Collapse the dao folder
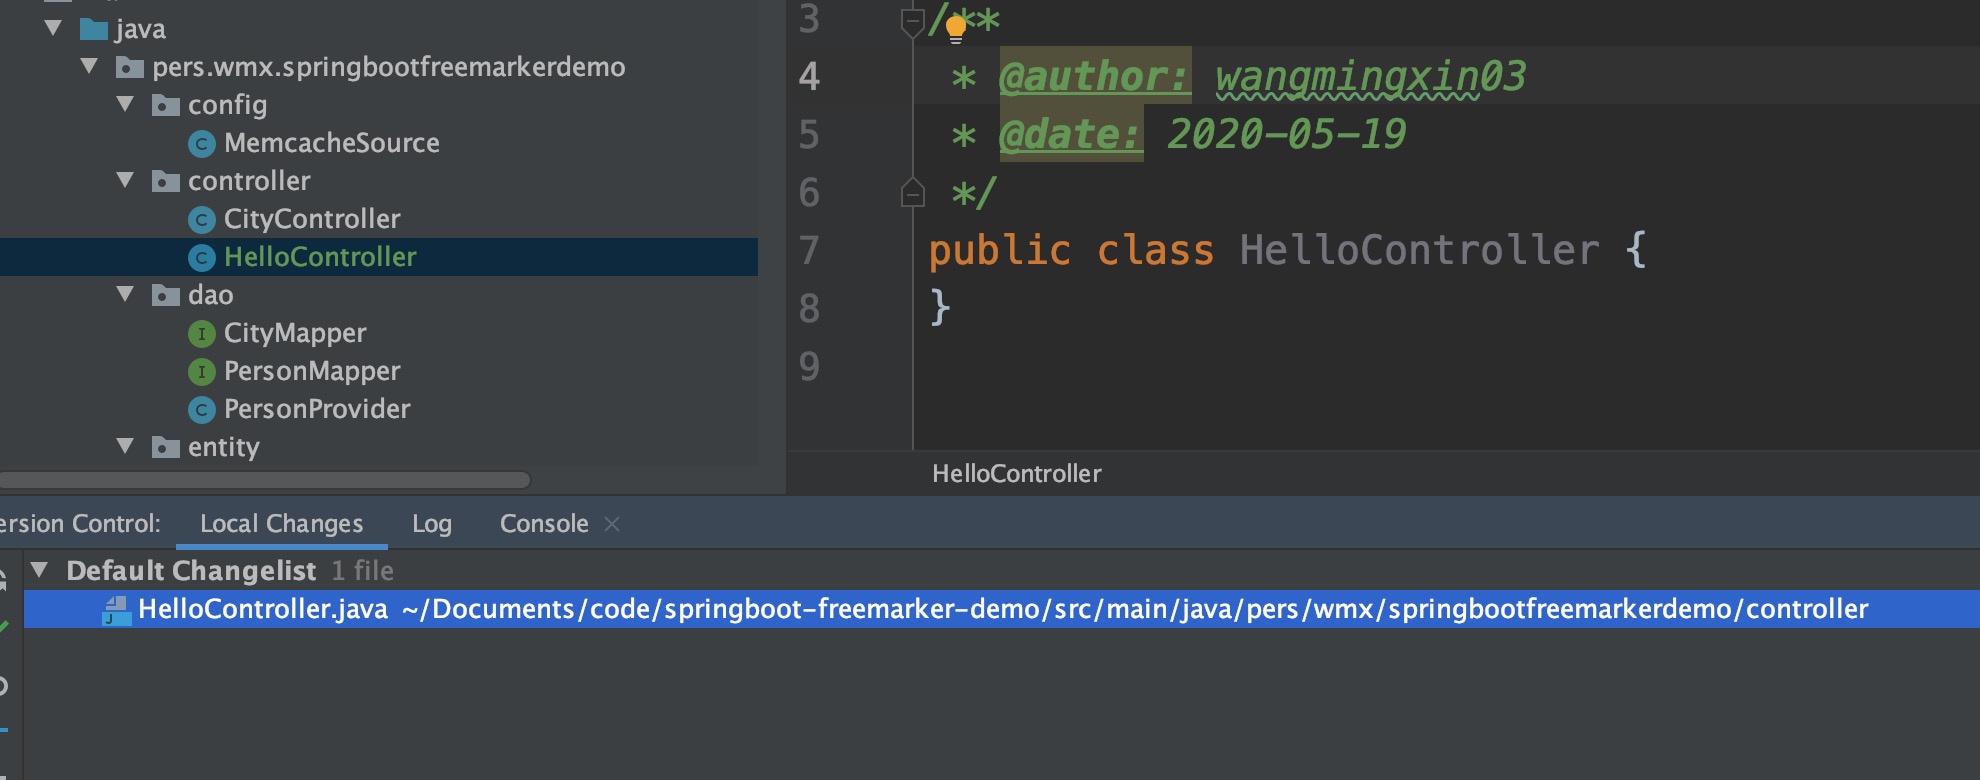1980x780 pixels. coord(126,294)
